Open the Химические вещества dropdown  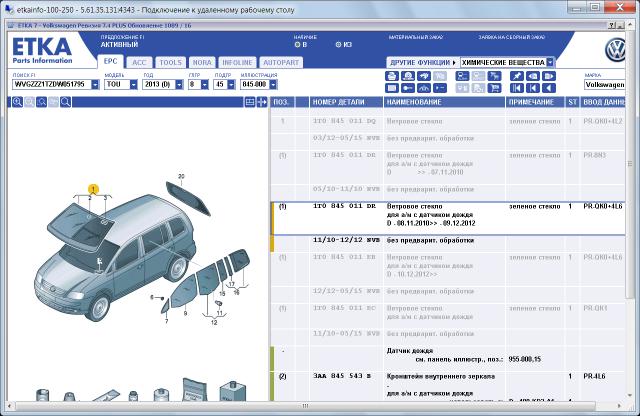click(x=550, y=62)
